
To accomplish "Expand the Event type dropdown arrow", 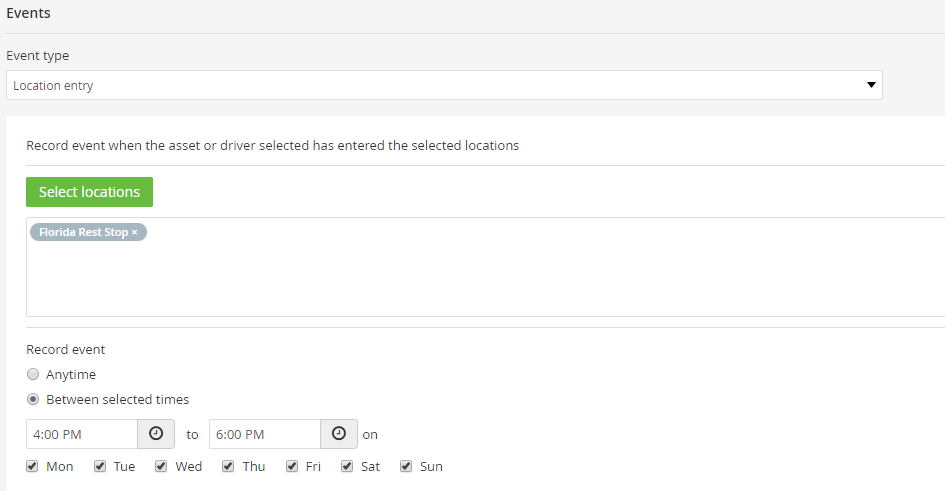I will (x=871, y=85).
